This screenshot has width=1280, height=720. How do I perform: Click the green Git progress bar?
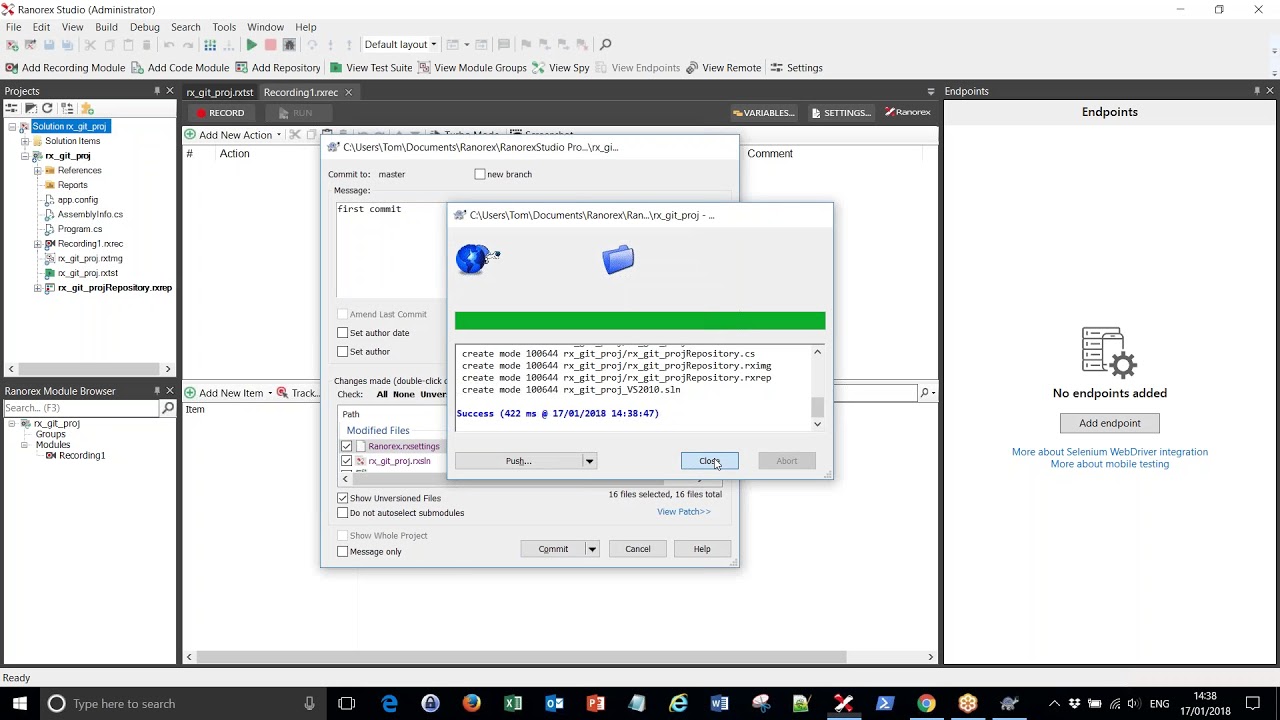(x=640, y=321)
